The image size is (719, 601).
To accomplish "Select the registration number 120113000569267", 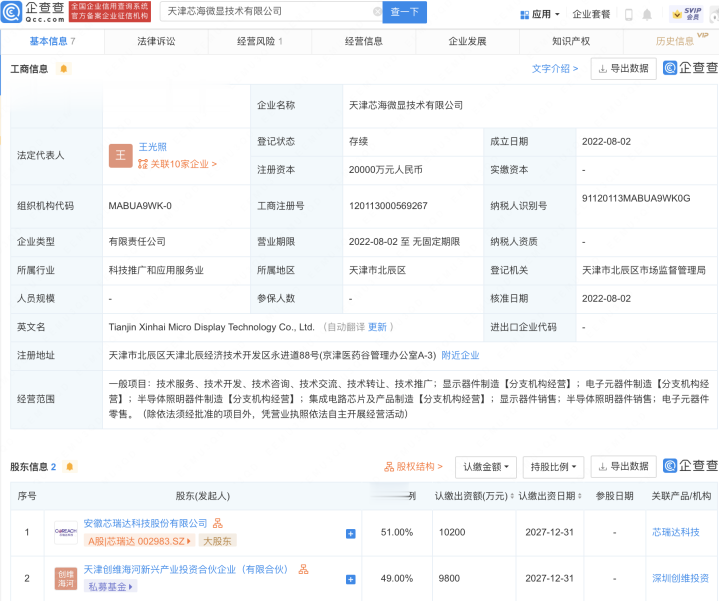I will pos(388,206).
